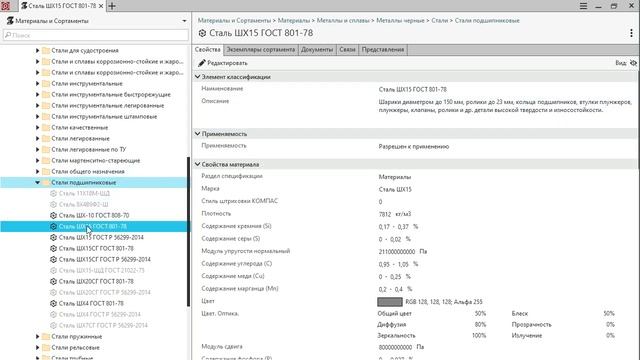Click the Материалы и Сортаменты panel icon
The height and width of the screenshot is (360, 640).
pos(10,20)
